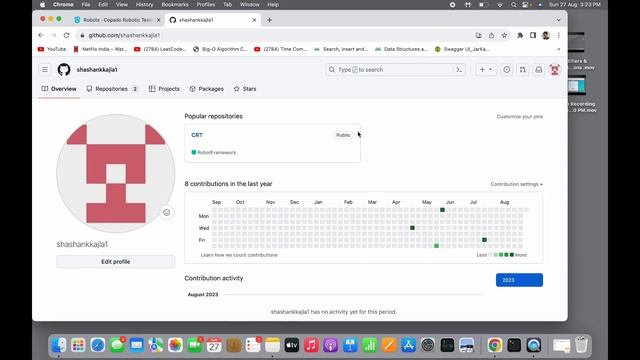640x360 pixels.
Task: Open Finder from the Dock
Action: click(x=59, y=345)
